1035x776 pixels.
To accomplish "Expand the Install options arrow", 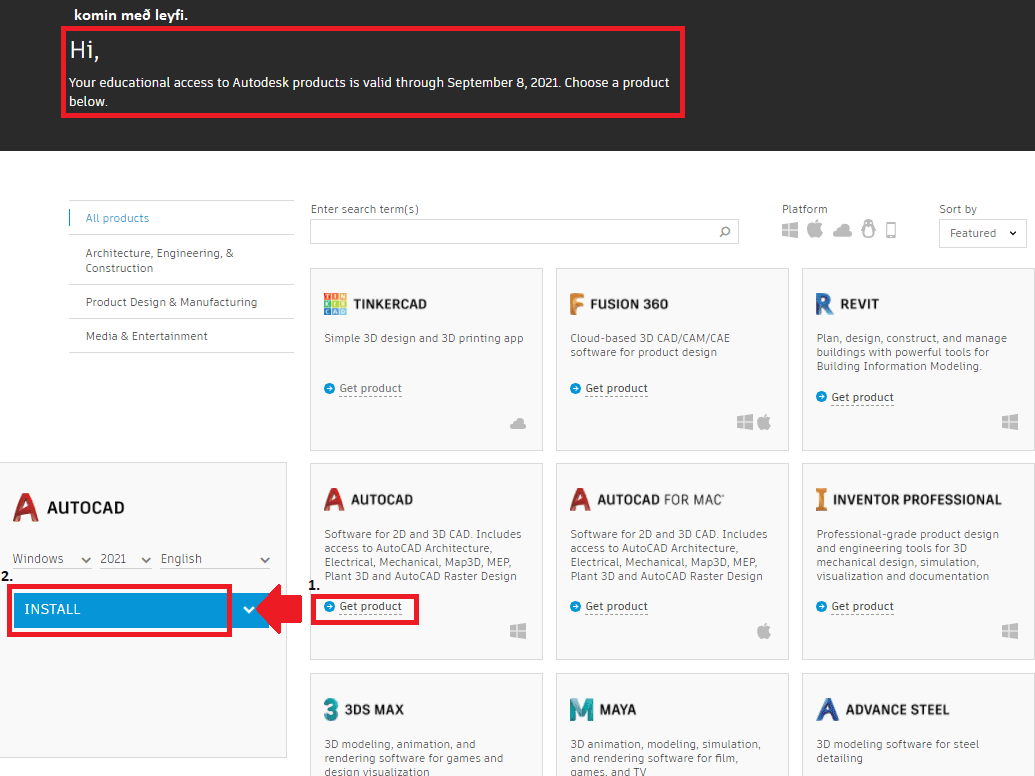I will (x=249, y=610).
